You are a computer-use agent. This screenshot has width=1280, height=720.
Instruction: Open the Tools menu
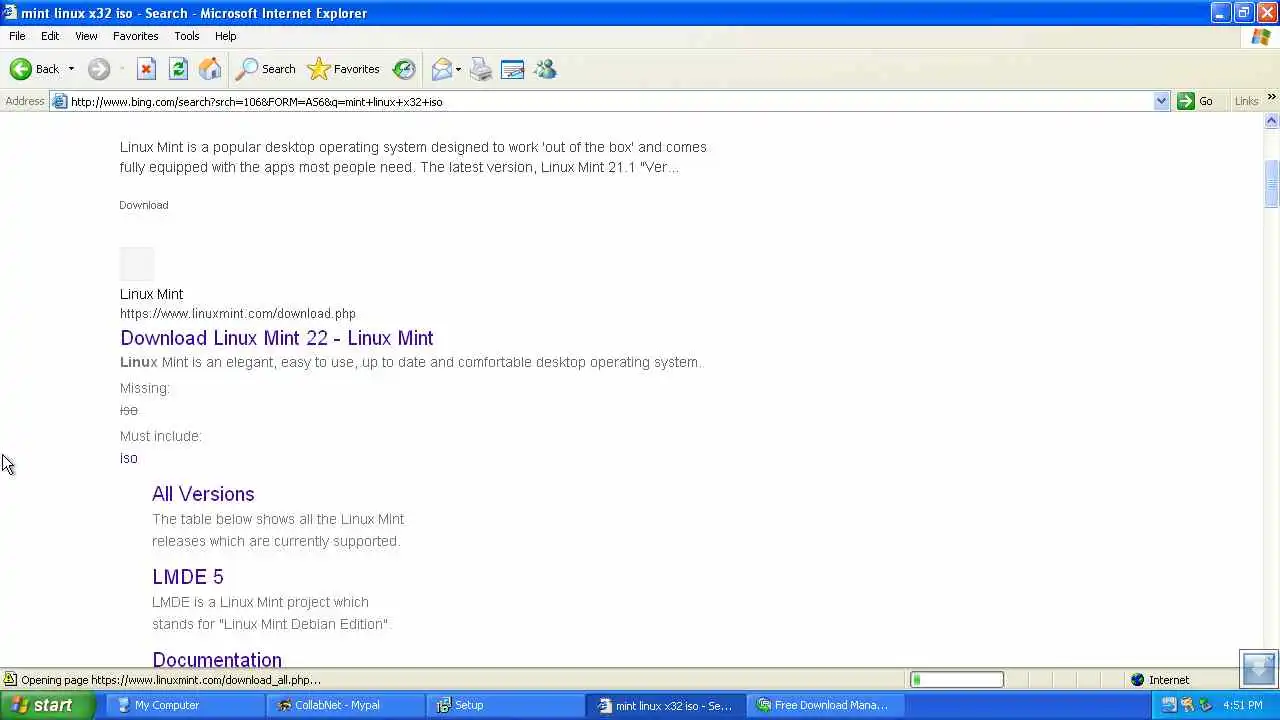[187, 36]
